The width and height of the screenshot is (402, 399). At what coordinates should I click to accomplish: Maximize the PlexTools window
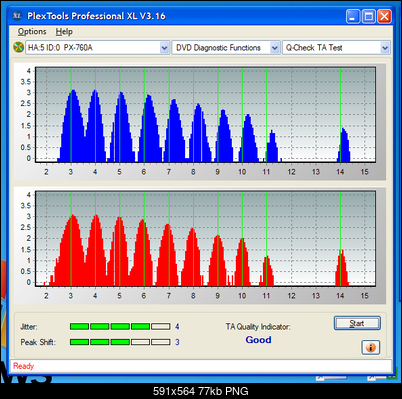[x=369, y=16]
